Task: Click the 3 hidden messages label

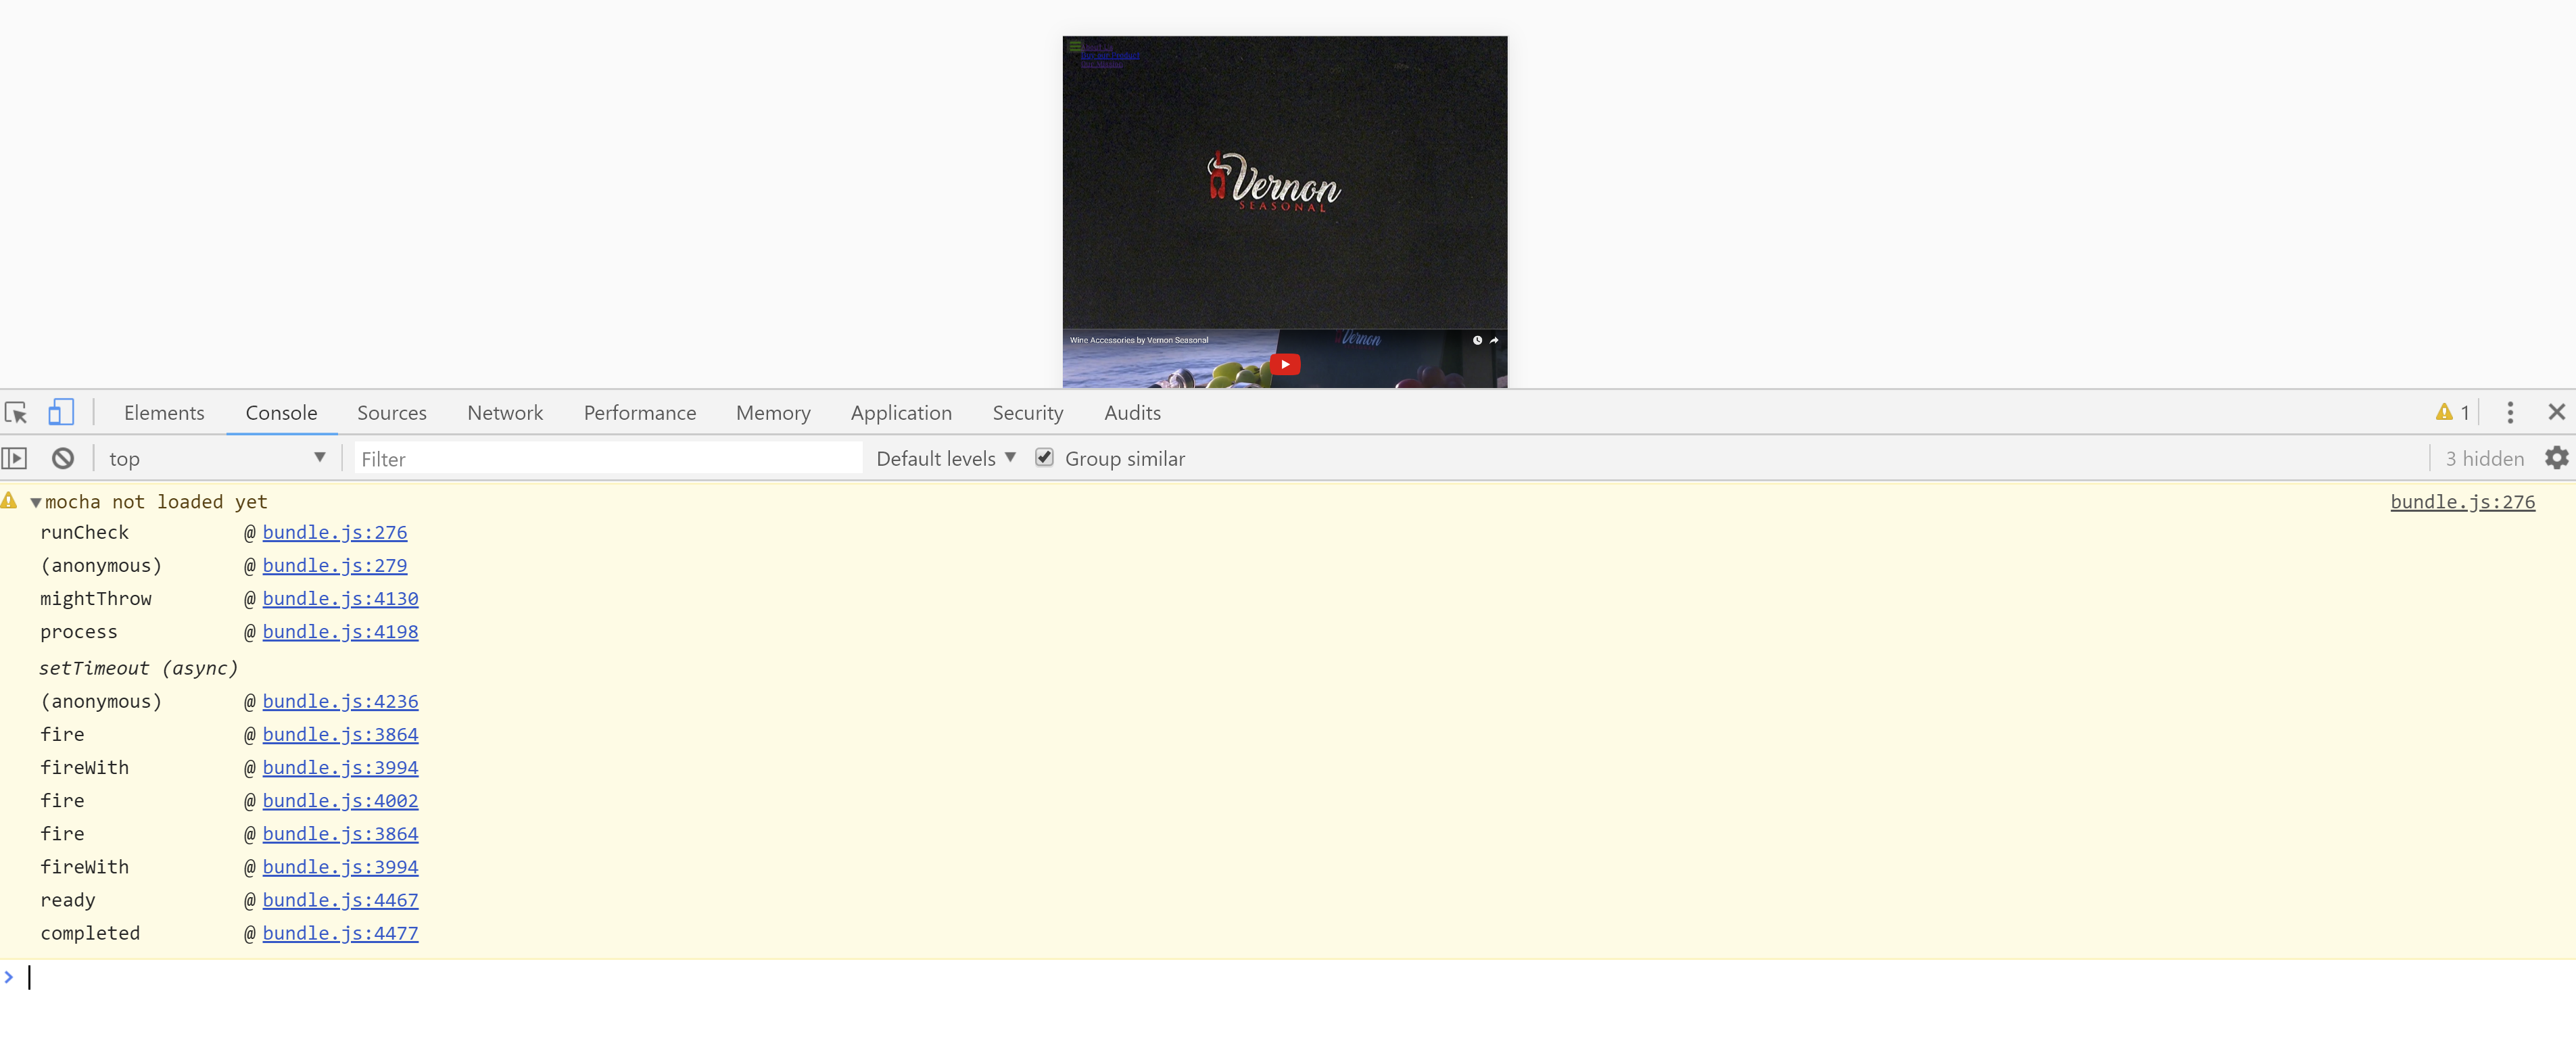Action: pos(2484,458)
